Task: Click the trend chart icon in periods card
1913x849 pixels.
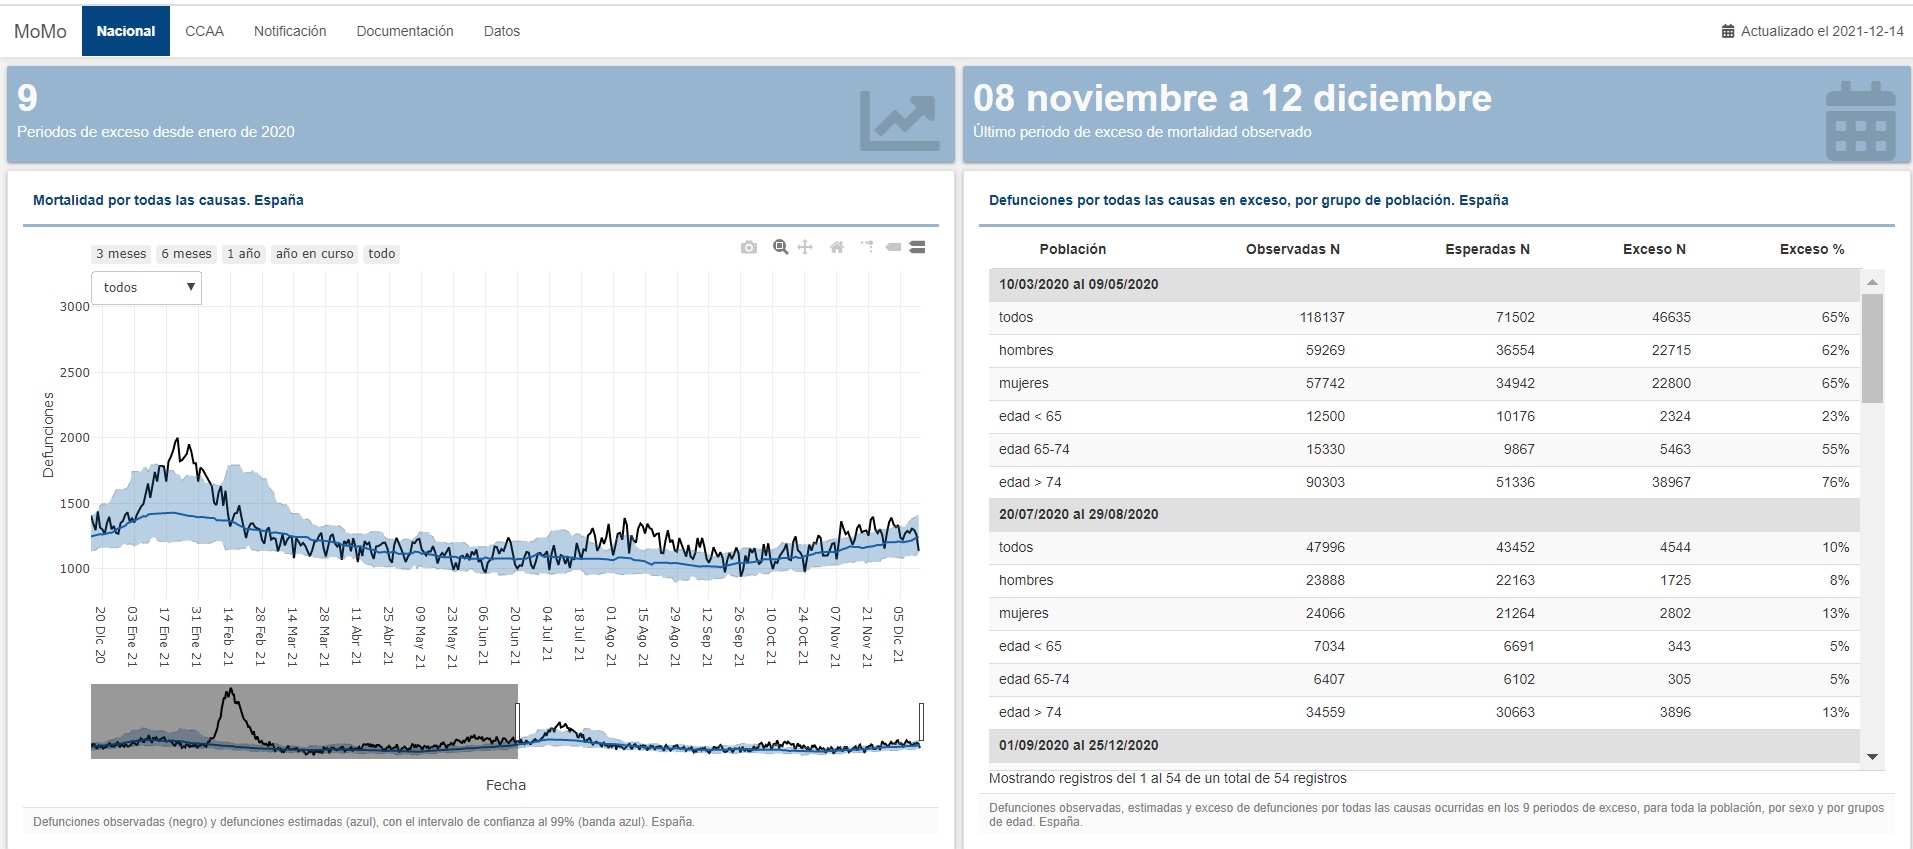Action: pos(898,120)
